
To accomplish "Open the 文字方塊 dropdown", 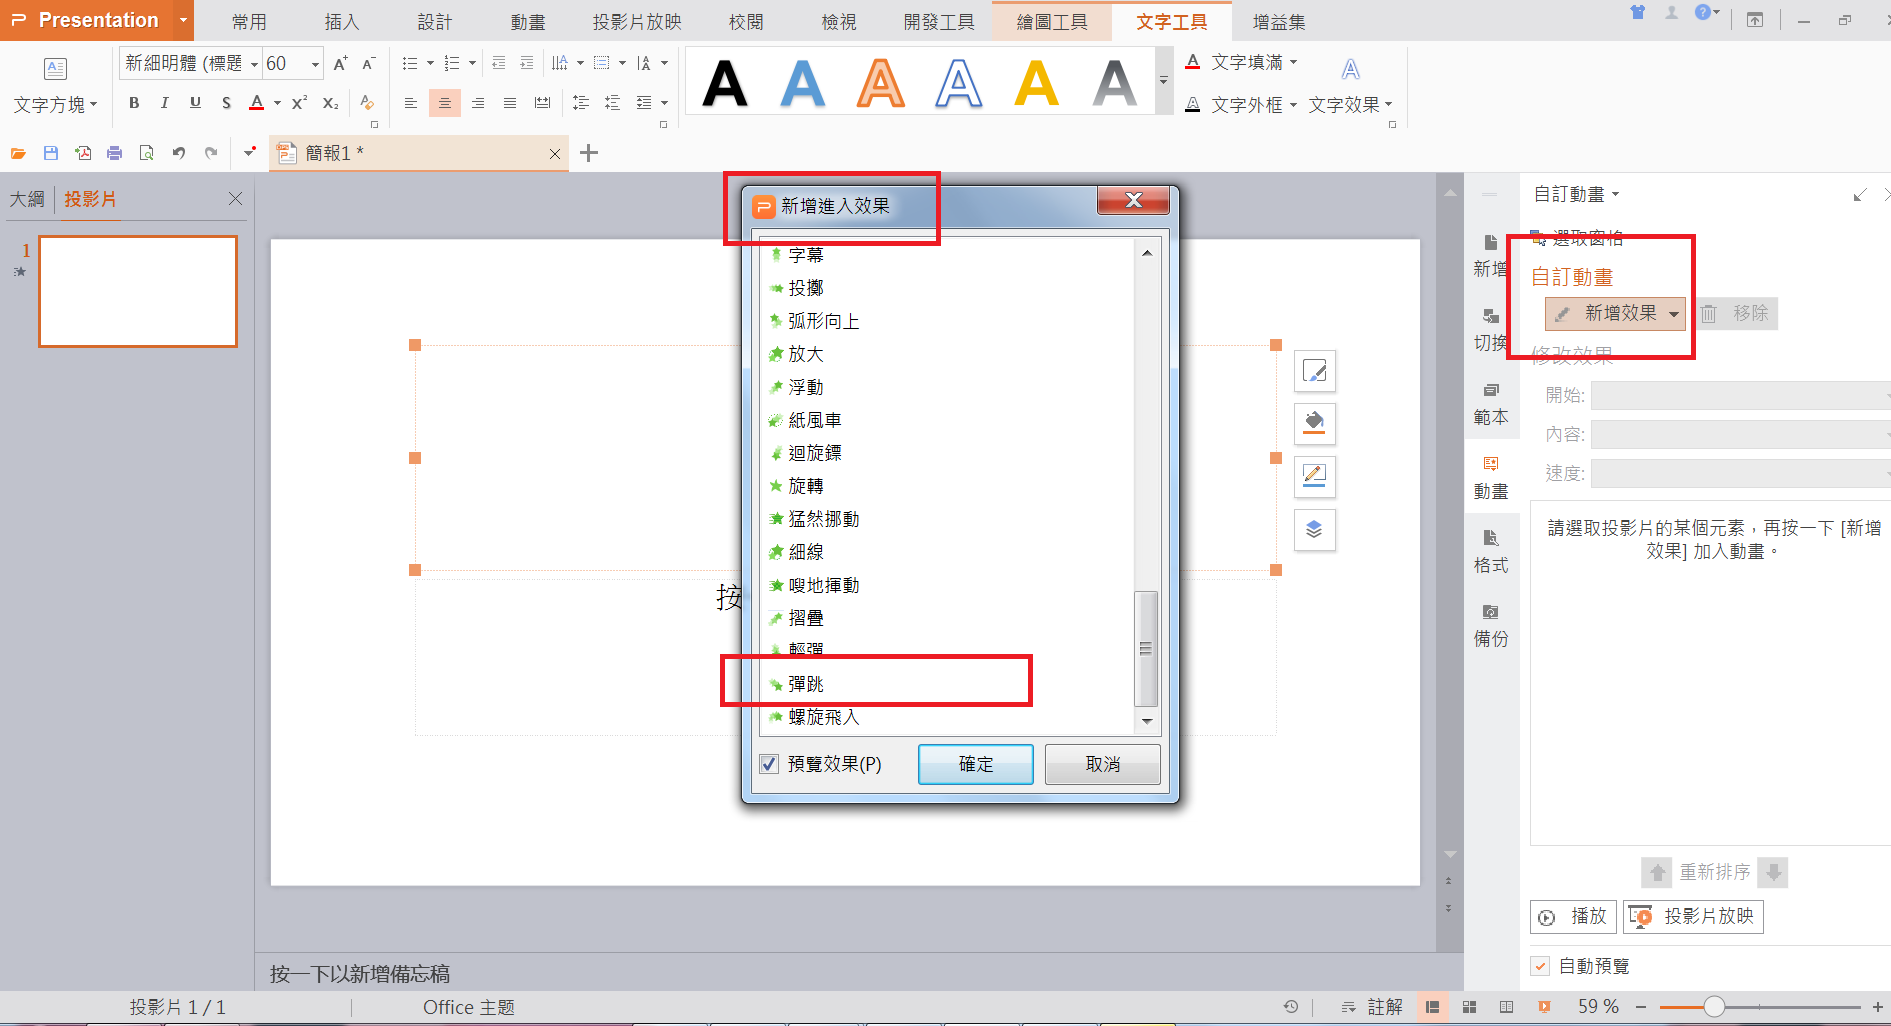I will click(56, 105).
